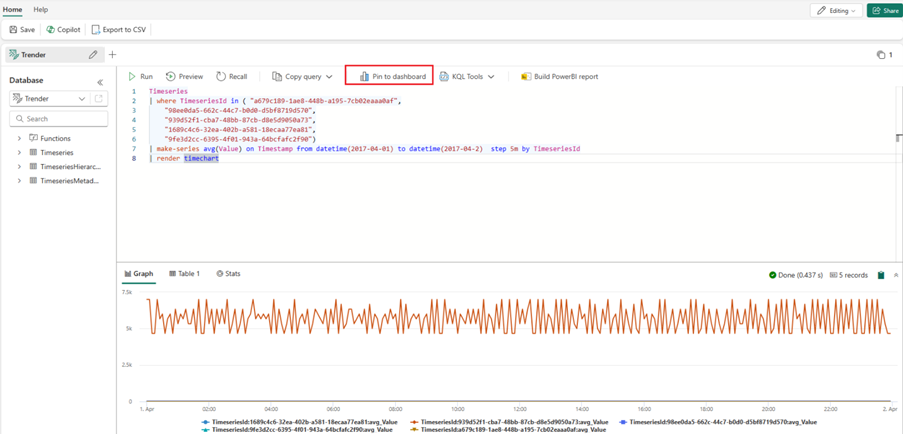The width and height of the screenshot is (903, 434).
Task: Toggle legend series a679c189-1ae8-448b avg_Value
Action: [x=510, y=429]
